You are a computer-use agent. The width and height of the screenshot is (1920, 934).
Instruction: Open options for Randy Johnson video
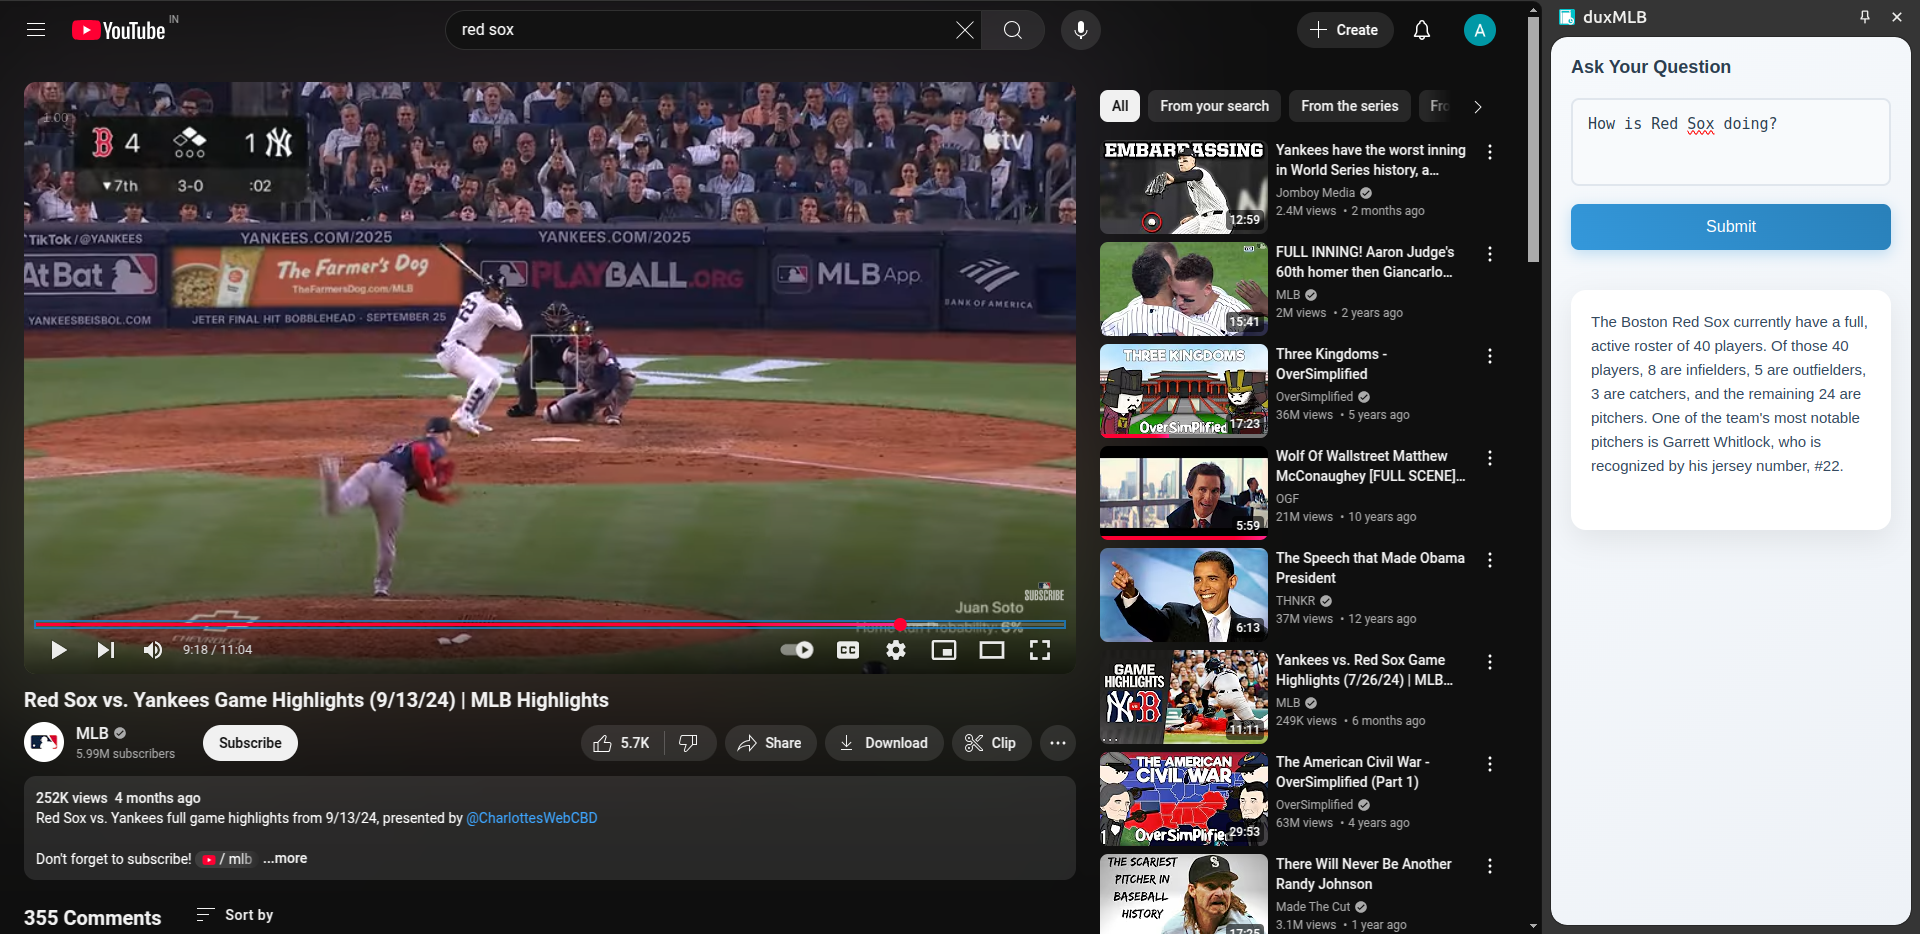pyautogui.click(x=1490, y=866)
